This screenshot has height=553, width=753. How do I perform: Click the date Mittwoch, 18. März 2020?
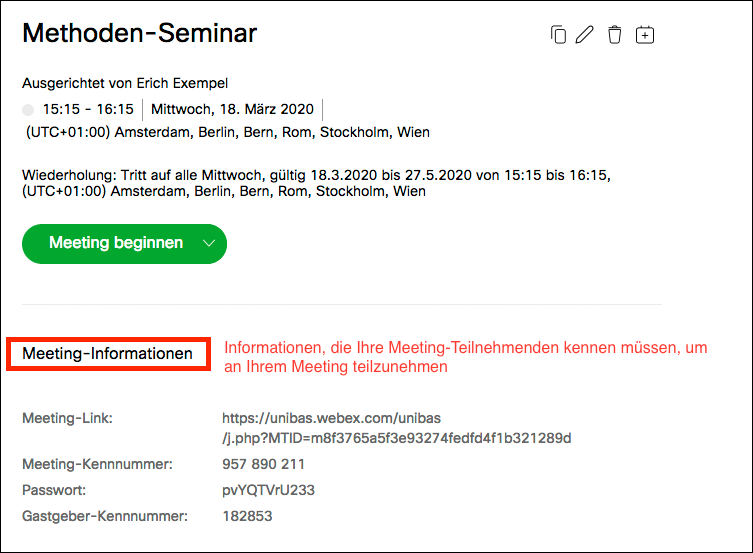point(232,109)
